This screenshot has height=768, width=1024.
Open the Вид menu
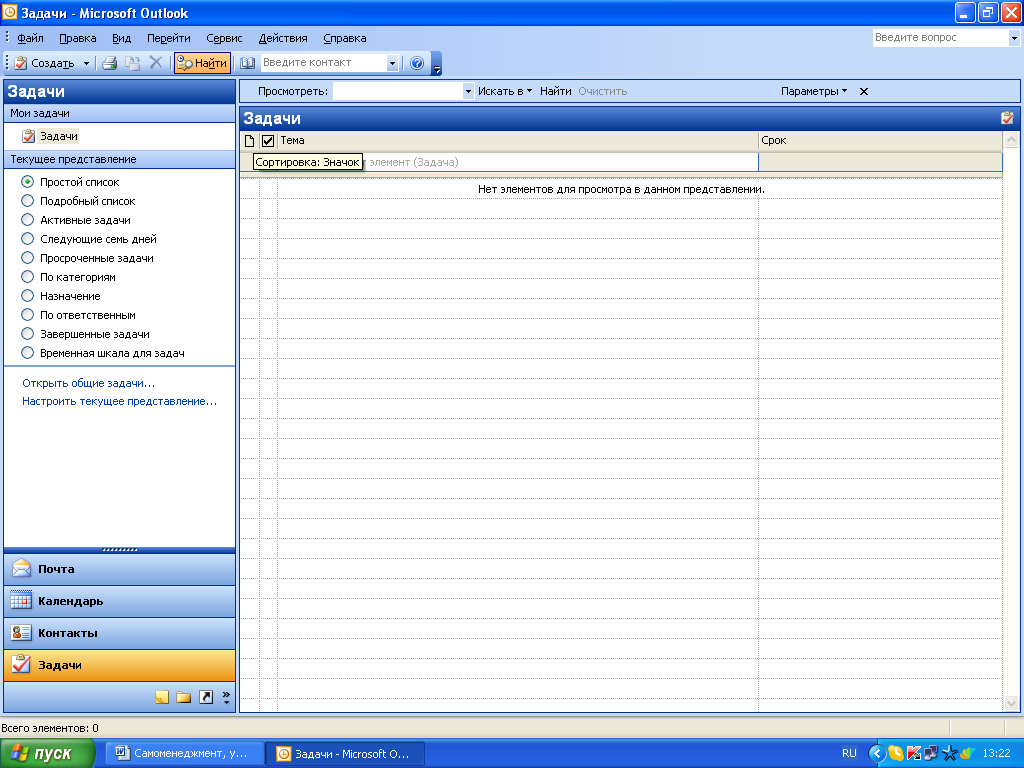pyautogui.click(x=121, y=38)
